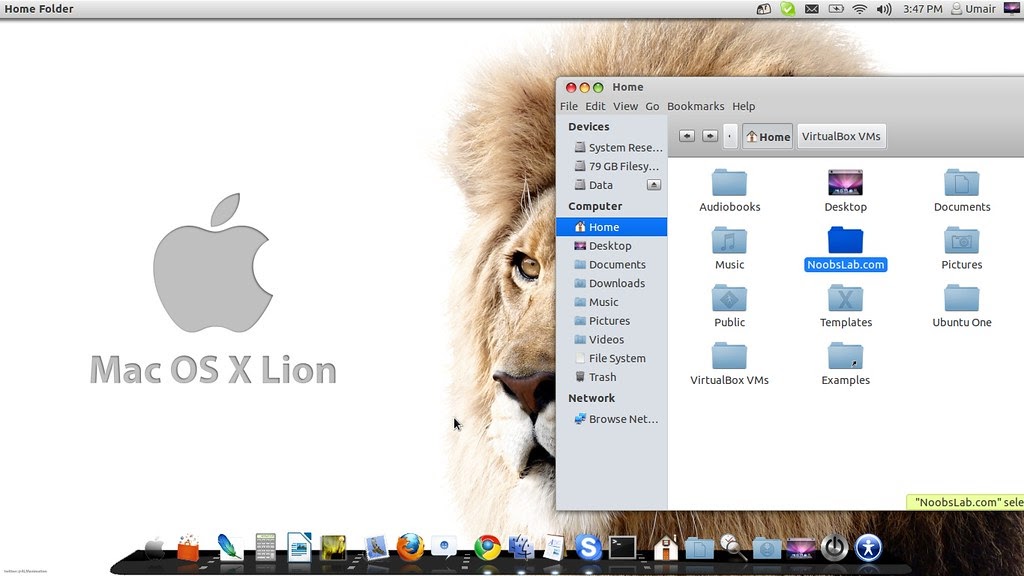
Task: Select System Reserved in Devices sidebar
Action: [x=612, y=148]
